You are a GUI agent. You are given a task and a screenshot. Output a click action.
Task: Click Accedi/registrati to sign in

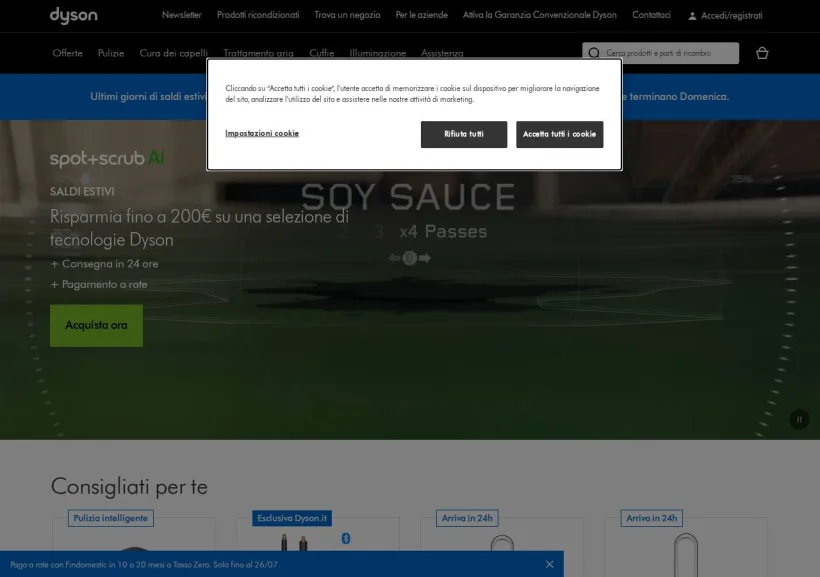click(732, 16)
